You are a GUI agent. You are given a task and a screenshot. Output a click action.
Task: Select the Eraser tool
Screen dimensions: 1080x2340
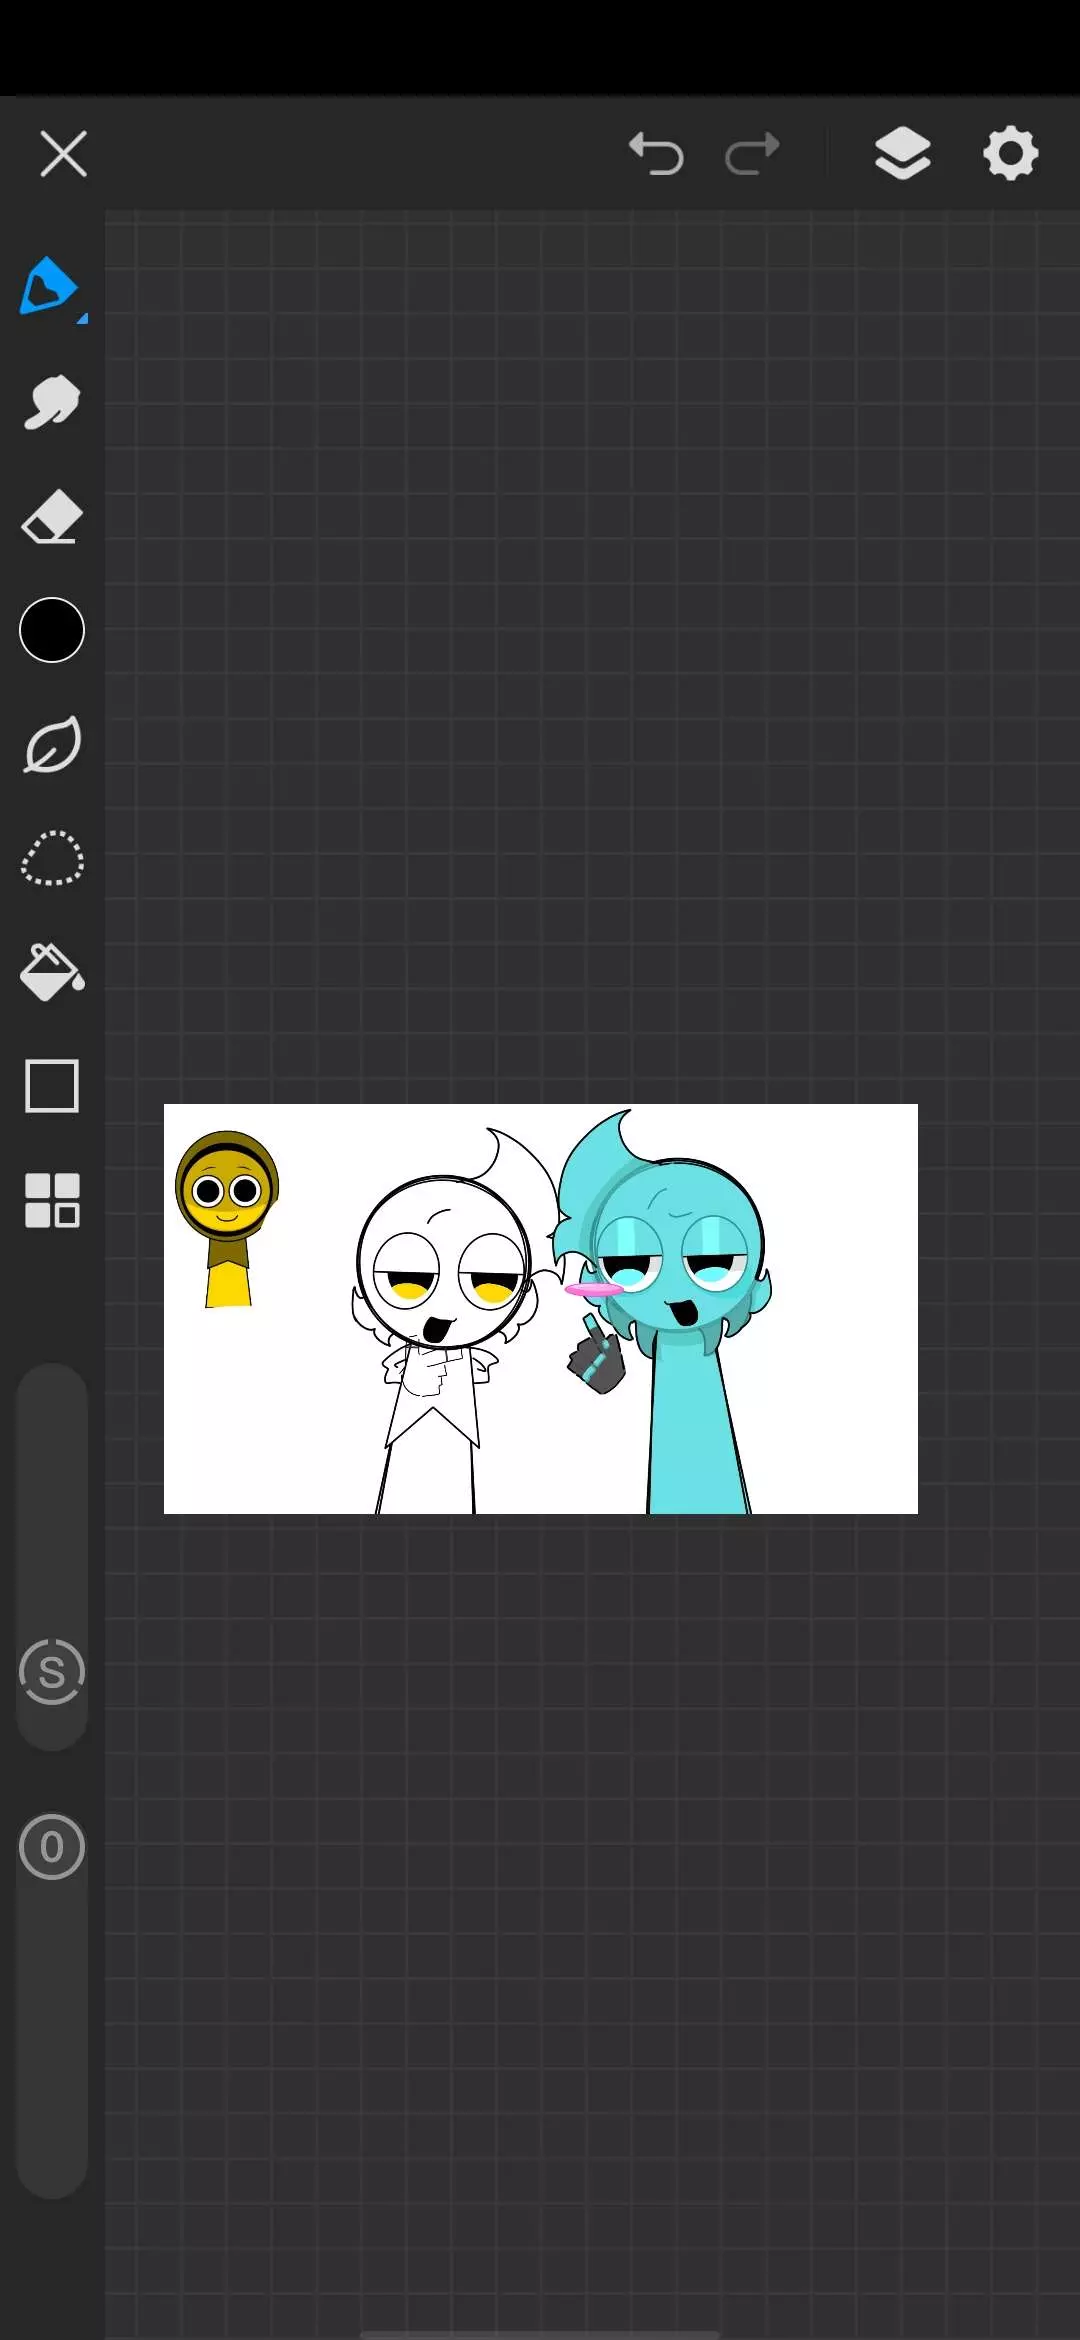click(x=52, y=516)
